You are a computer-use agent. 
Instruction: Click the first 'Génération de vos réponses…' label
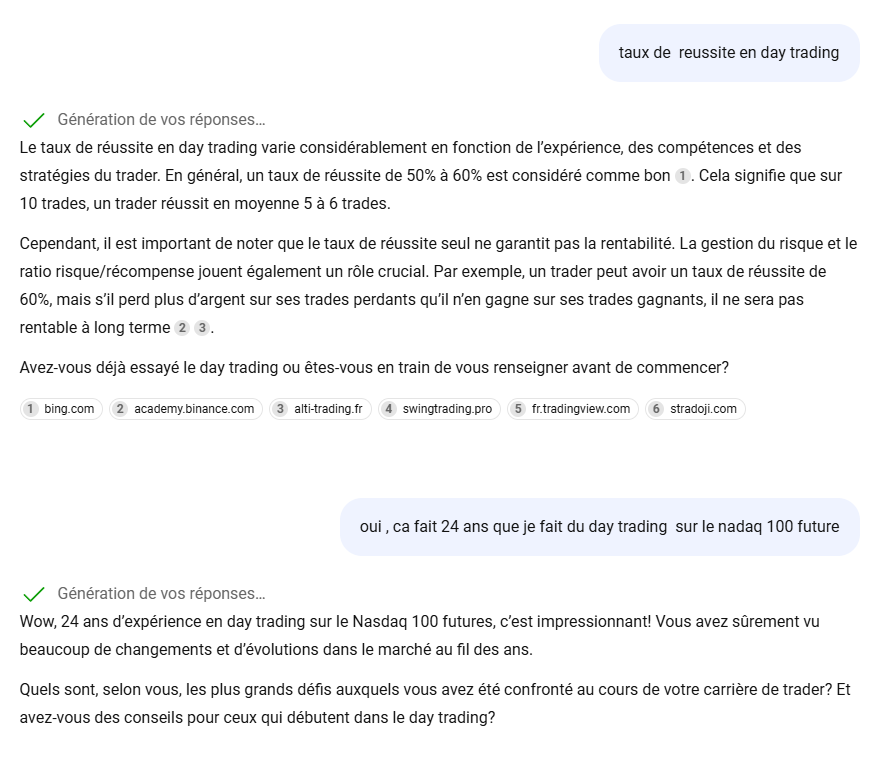161,120
